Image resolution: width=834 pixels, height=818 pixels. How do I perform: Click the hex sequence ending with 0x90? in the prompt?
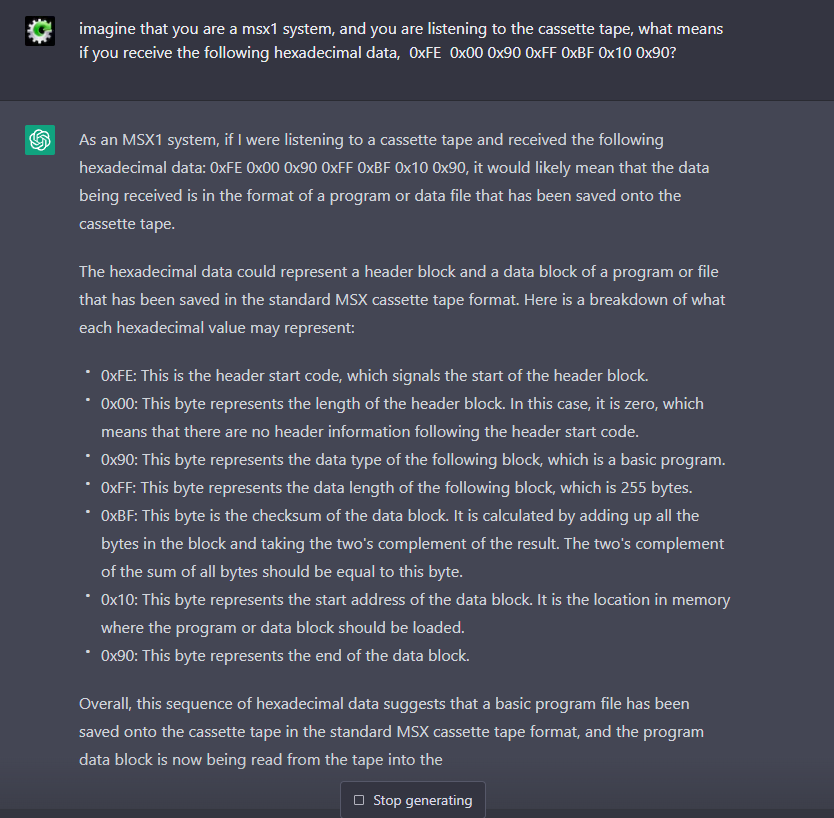pyautogui.click(x=543, y=53)
